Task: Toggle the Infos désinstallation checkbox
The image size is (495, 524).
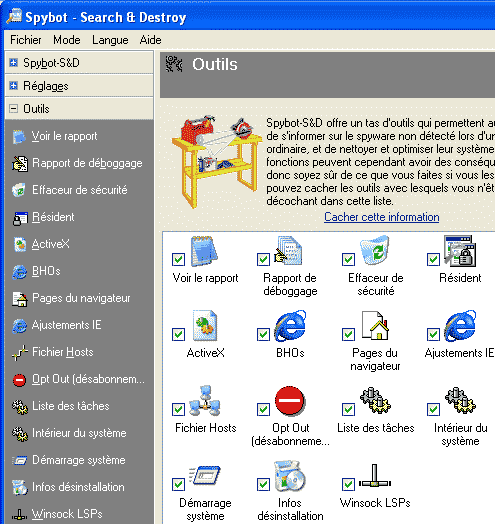Action: [263, 484]
